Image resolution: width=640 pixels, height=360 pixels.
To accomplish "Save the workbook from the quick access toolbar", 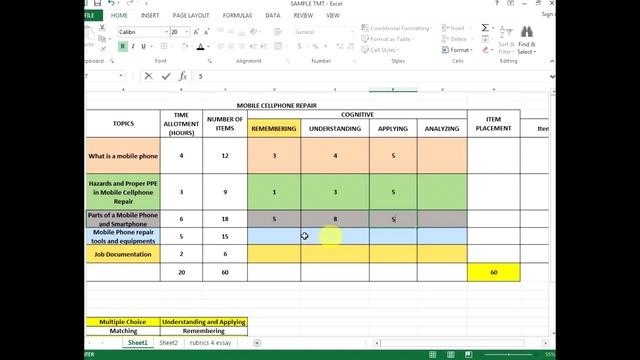I will (x=97, y=3).
